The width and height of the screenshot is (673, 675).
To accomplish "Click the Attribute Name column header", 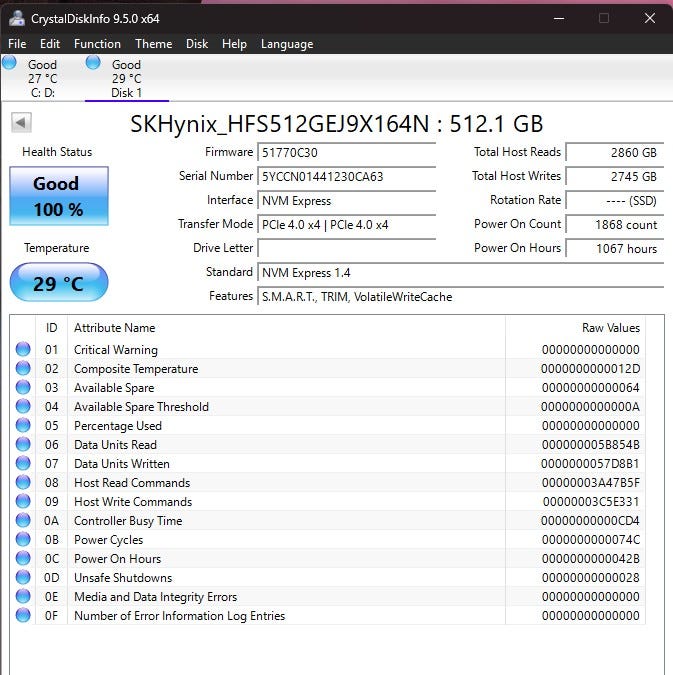I will click(286, 328).
